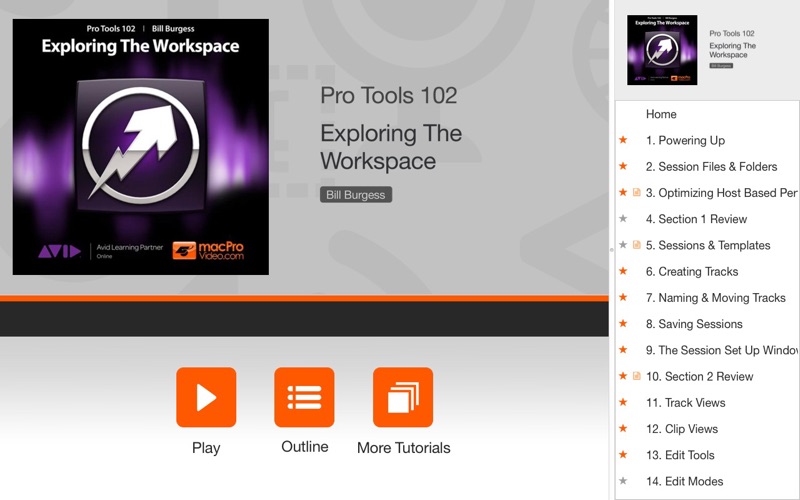
Task: Toggle star beside 12. Clip Views
Action: coord(623,428)
